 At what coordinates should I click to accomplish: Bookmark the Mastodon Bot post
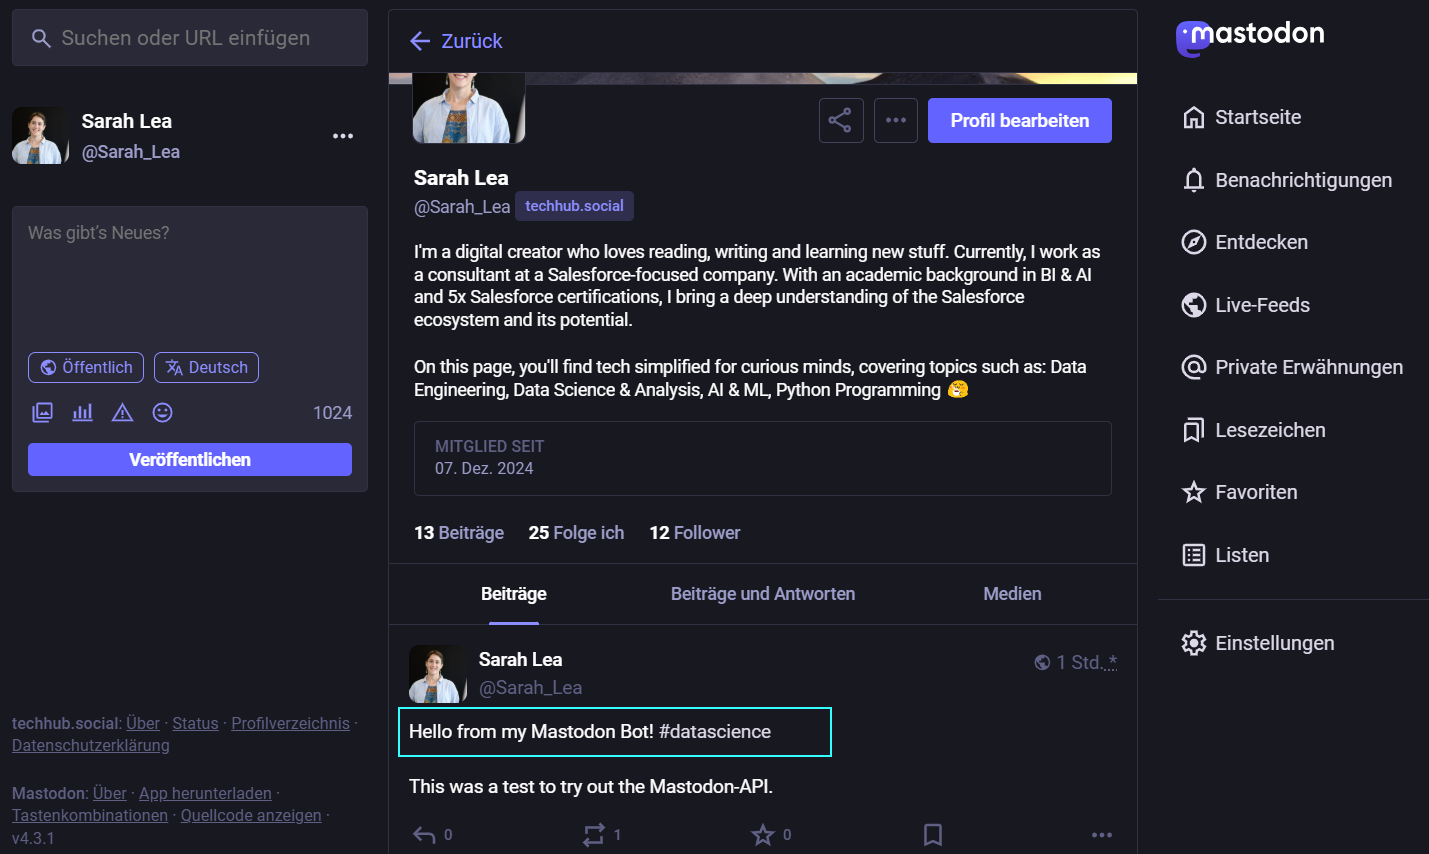click(932, 834)
